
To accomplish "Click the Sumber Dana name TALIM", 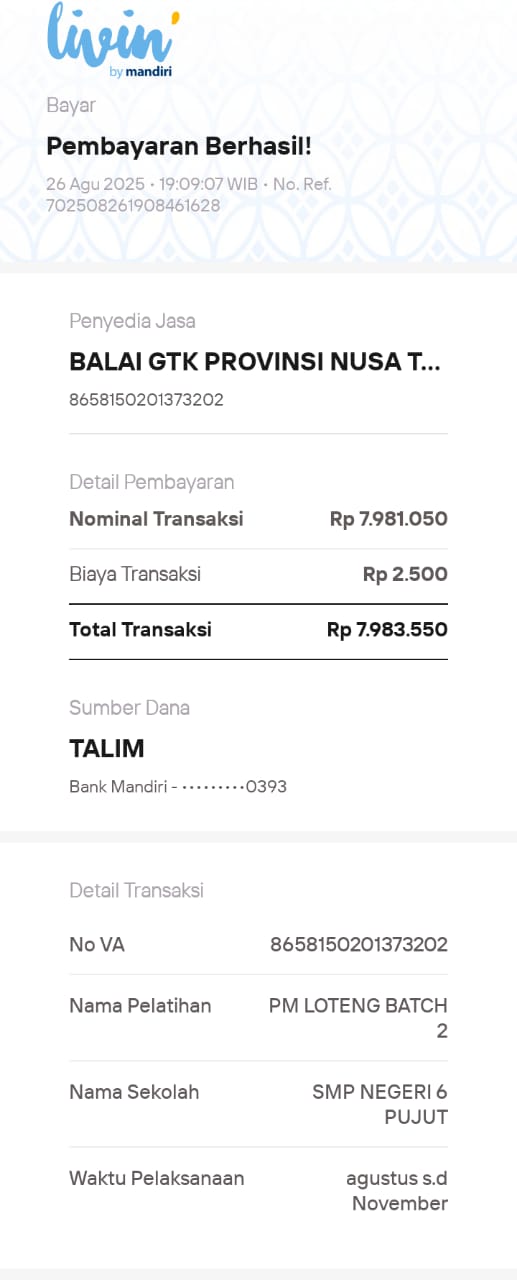I will pos(107,748).
